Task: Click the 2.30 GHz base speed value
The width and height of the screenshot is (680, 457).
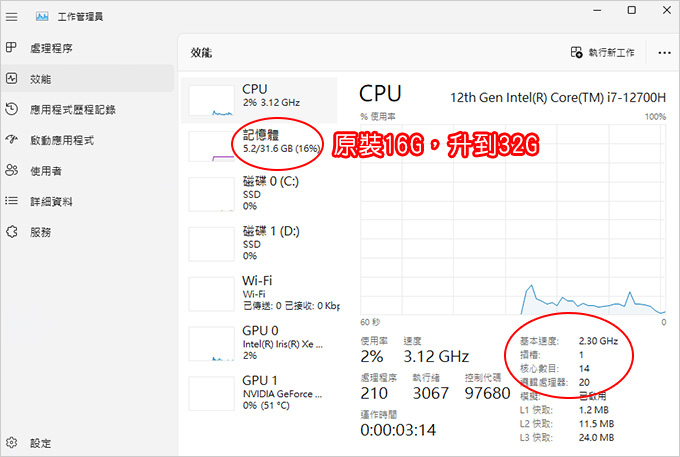Action: [x=598, y=341]
